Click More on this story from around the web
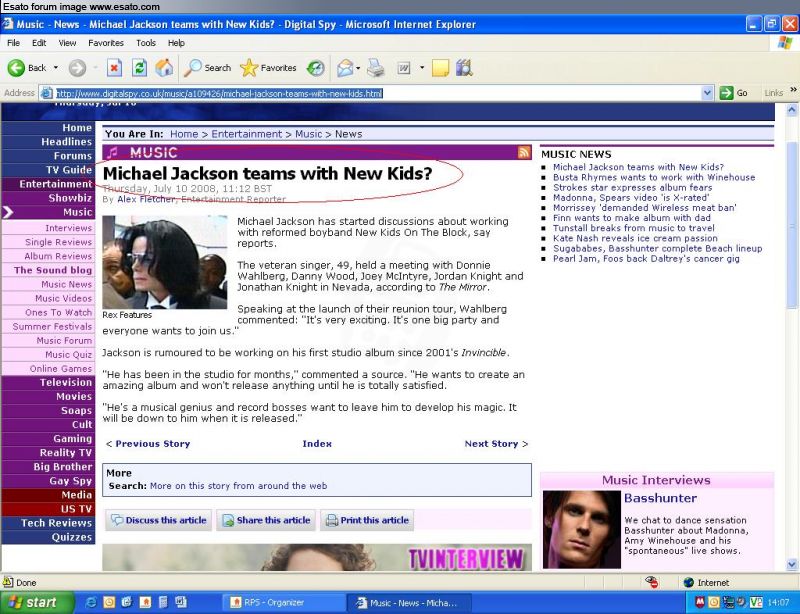 coord(238,486)
